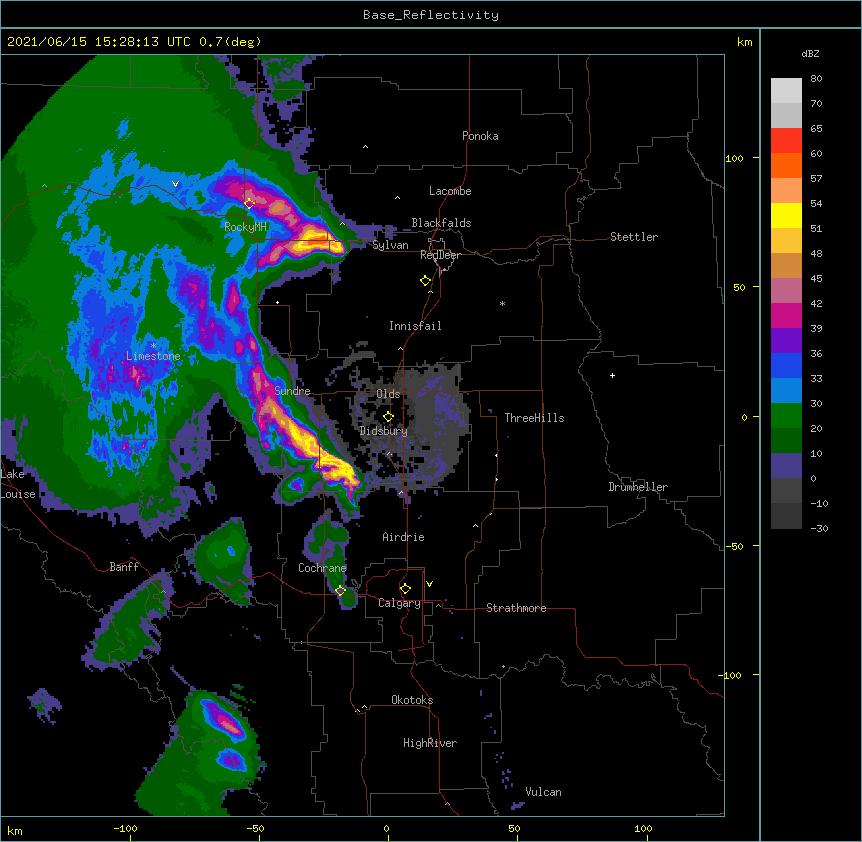Pick the 57–60 dBZ orange legend swatch

coord(786,165)
